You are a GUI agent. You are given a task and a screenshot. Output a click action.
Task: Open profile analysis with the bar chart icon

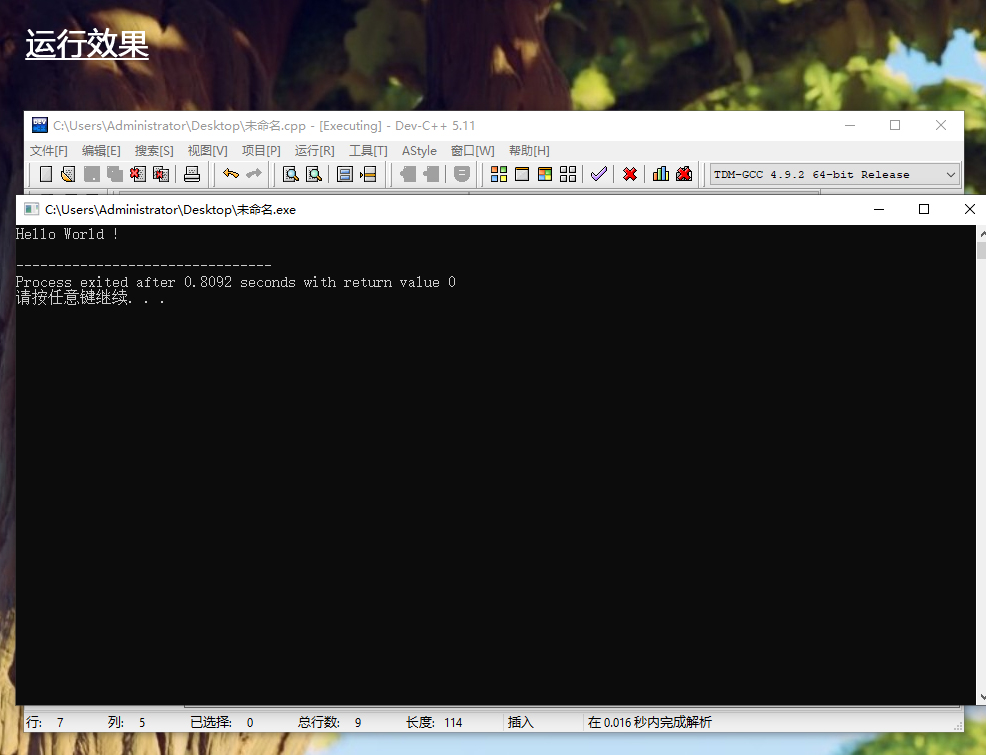pos(660,174)
